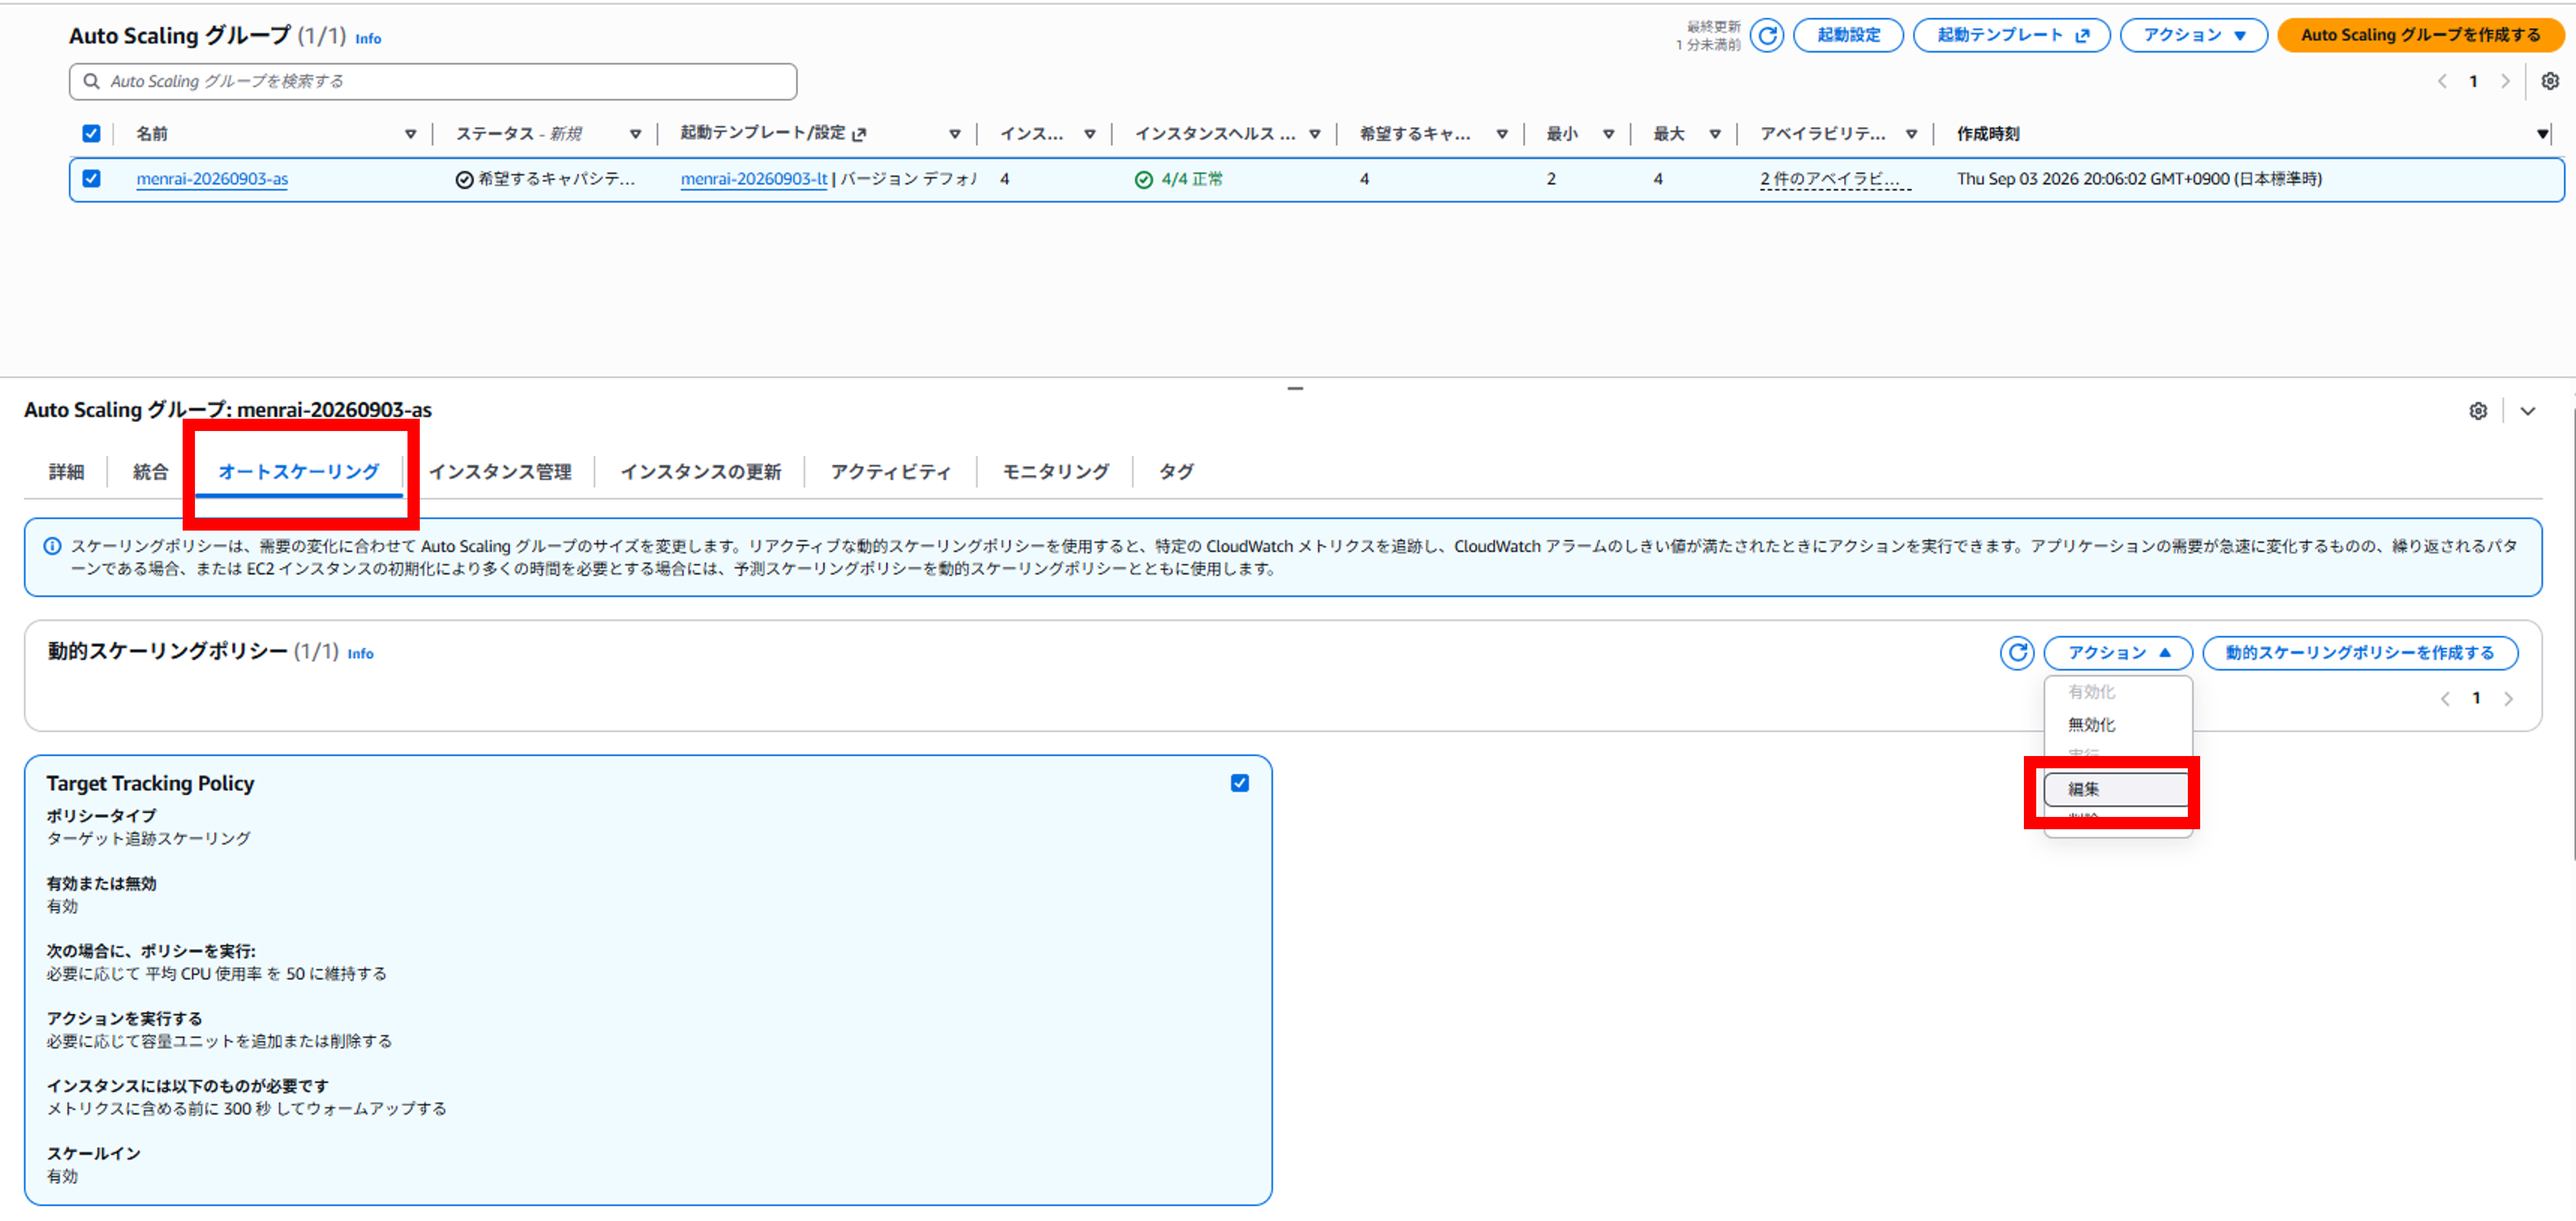
Task: Click the split panel resize handle
Action: pyautogui.click(x=1295, y=388)
